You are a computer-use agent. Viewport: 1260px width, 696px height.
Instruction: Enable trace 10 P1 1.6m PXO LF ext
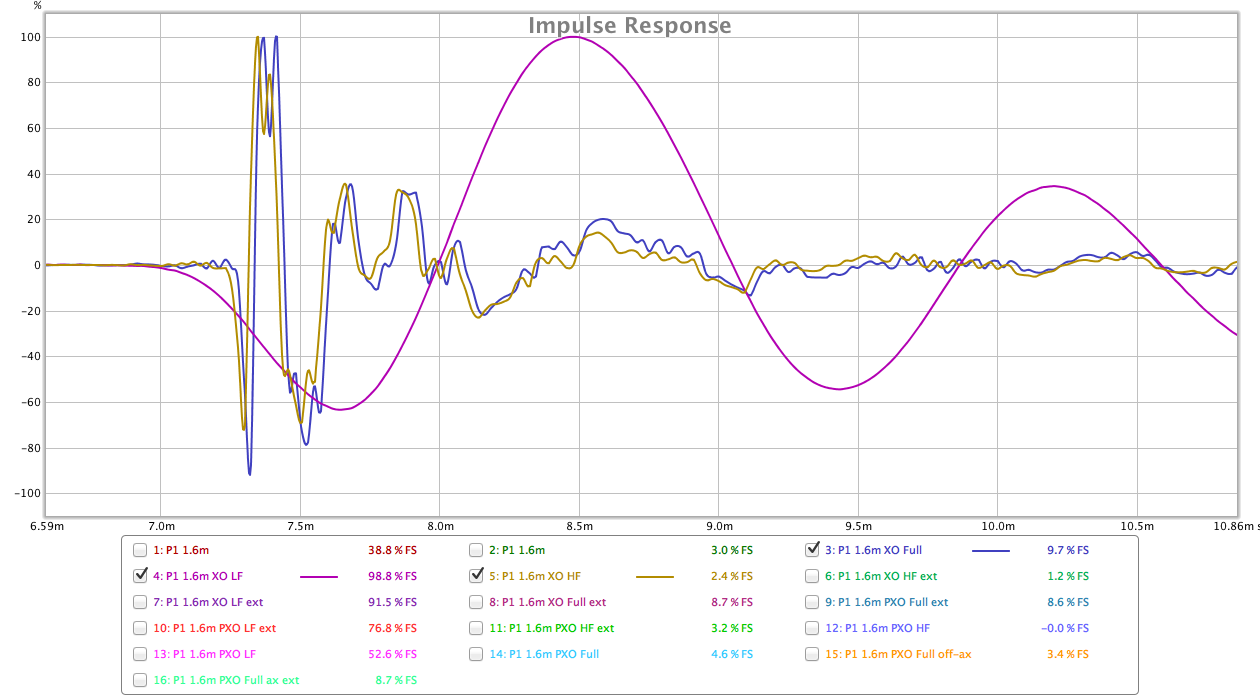[140, 627]
